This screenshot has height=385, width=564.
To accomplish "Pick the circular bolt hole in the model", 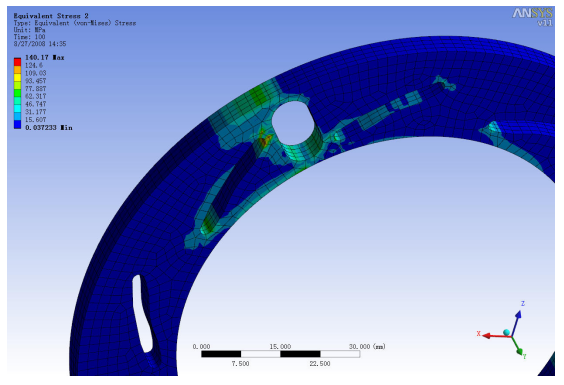I will pos(293,123).
